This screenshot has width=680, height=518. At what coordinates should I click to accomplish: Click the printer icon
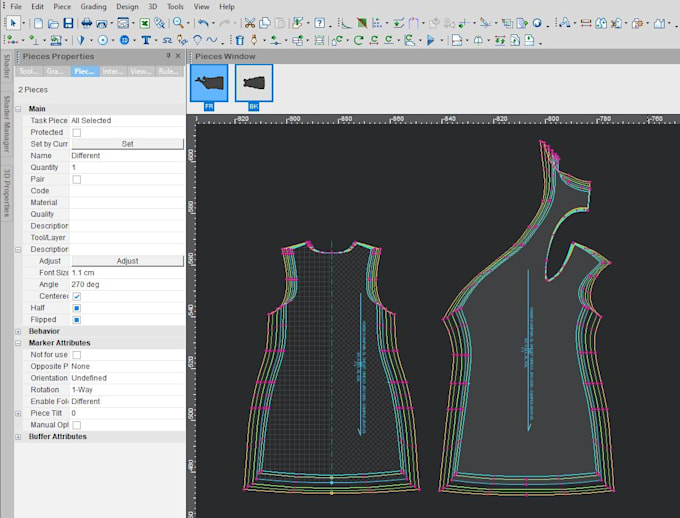(x=87, y=23)
